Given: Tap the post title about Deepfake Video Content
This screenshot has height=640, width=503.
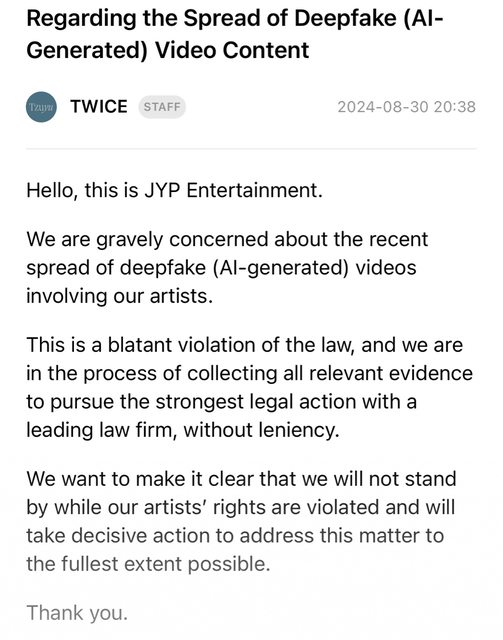Looking at the screenshot, I should pos(235,34).
